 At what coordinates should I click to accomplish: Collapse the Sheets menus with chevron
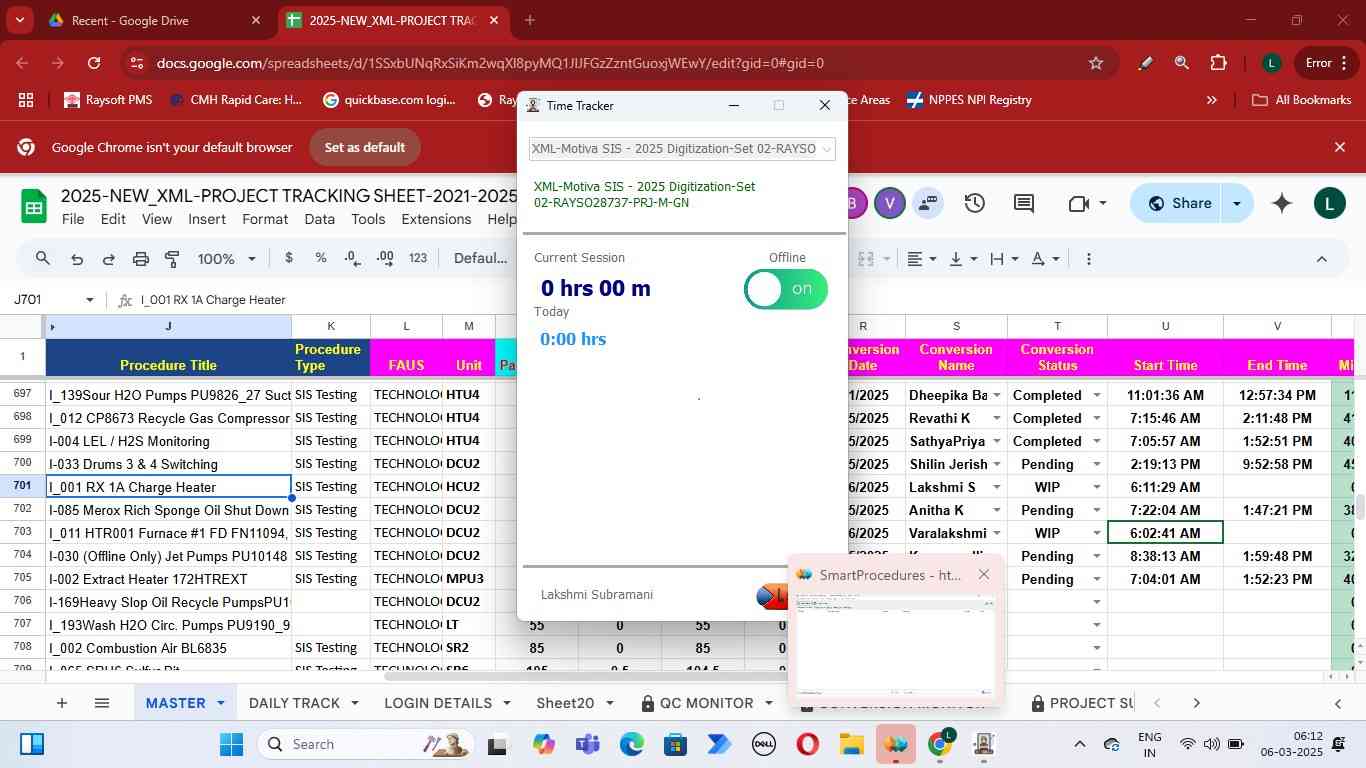click(1321, 259)
